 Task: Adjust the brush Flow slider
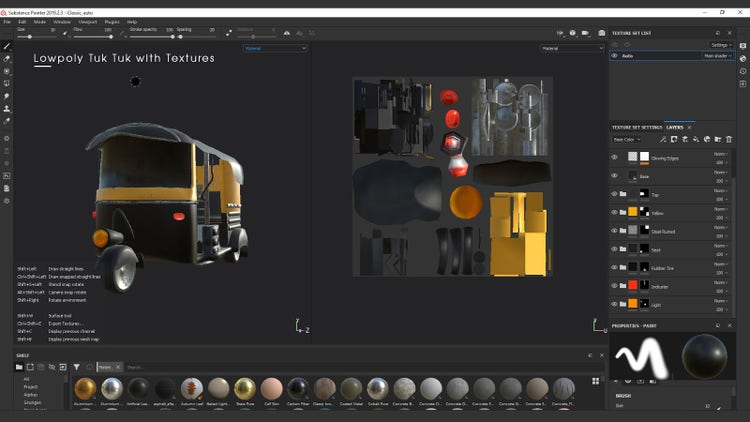click(x=93, y=37)
